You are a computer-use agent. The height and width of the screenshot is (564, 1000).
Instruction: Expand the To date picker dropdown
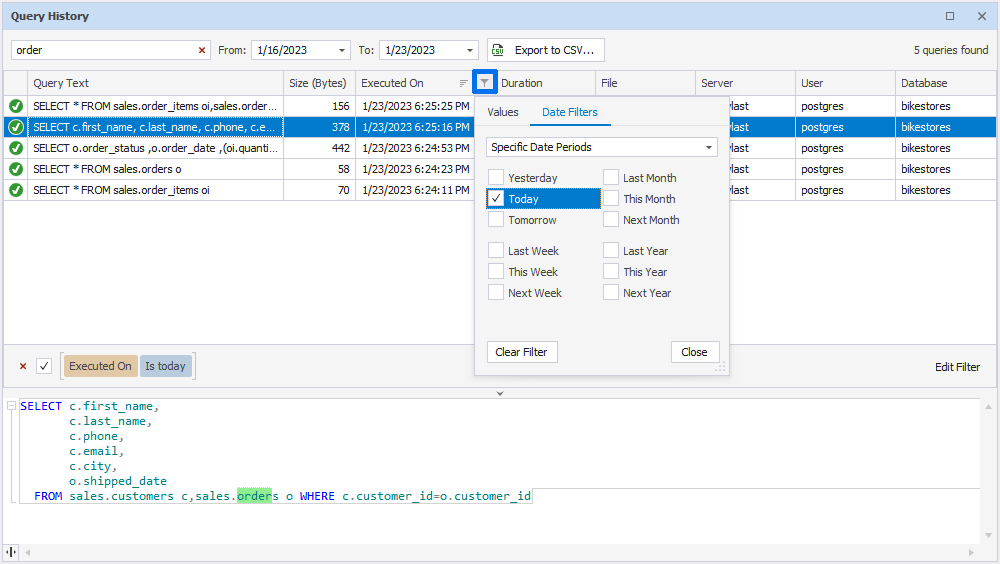[471, 50]
